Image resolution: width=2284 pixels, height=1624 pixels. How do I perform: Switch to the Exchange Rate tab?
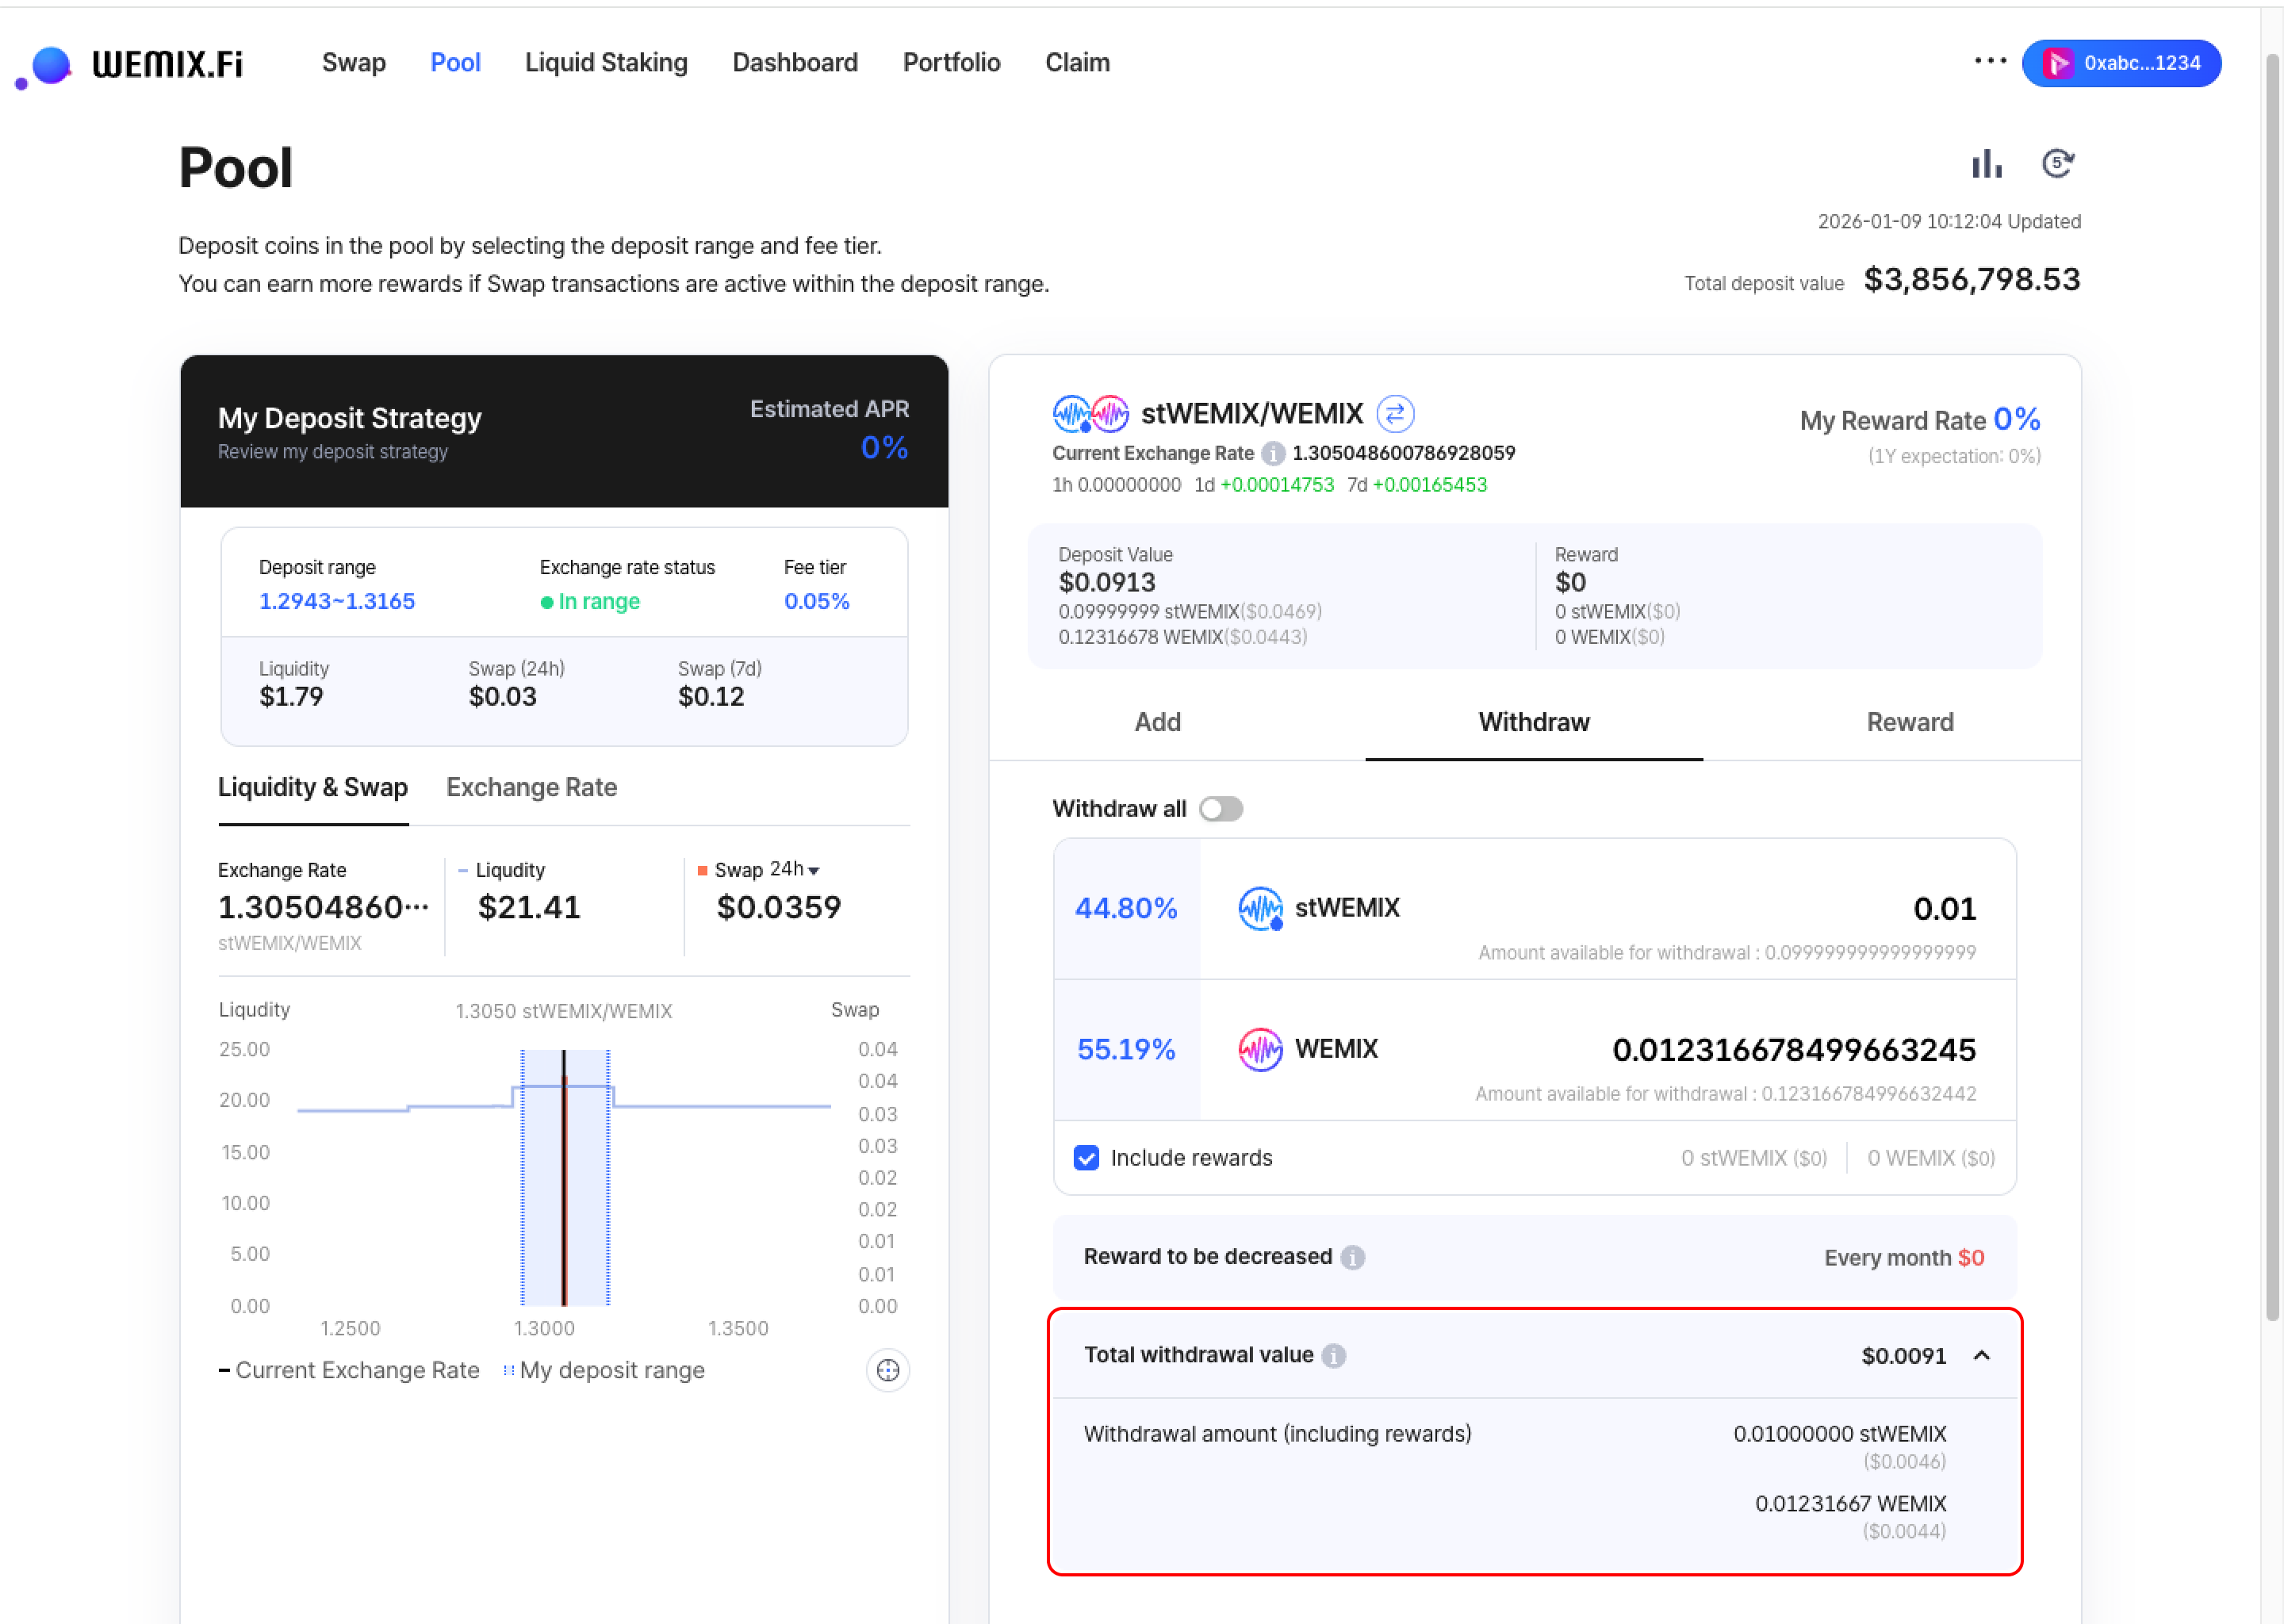(531, 788)
